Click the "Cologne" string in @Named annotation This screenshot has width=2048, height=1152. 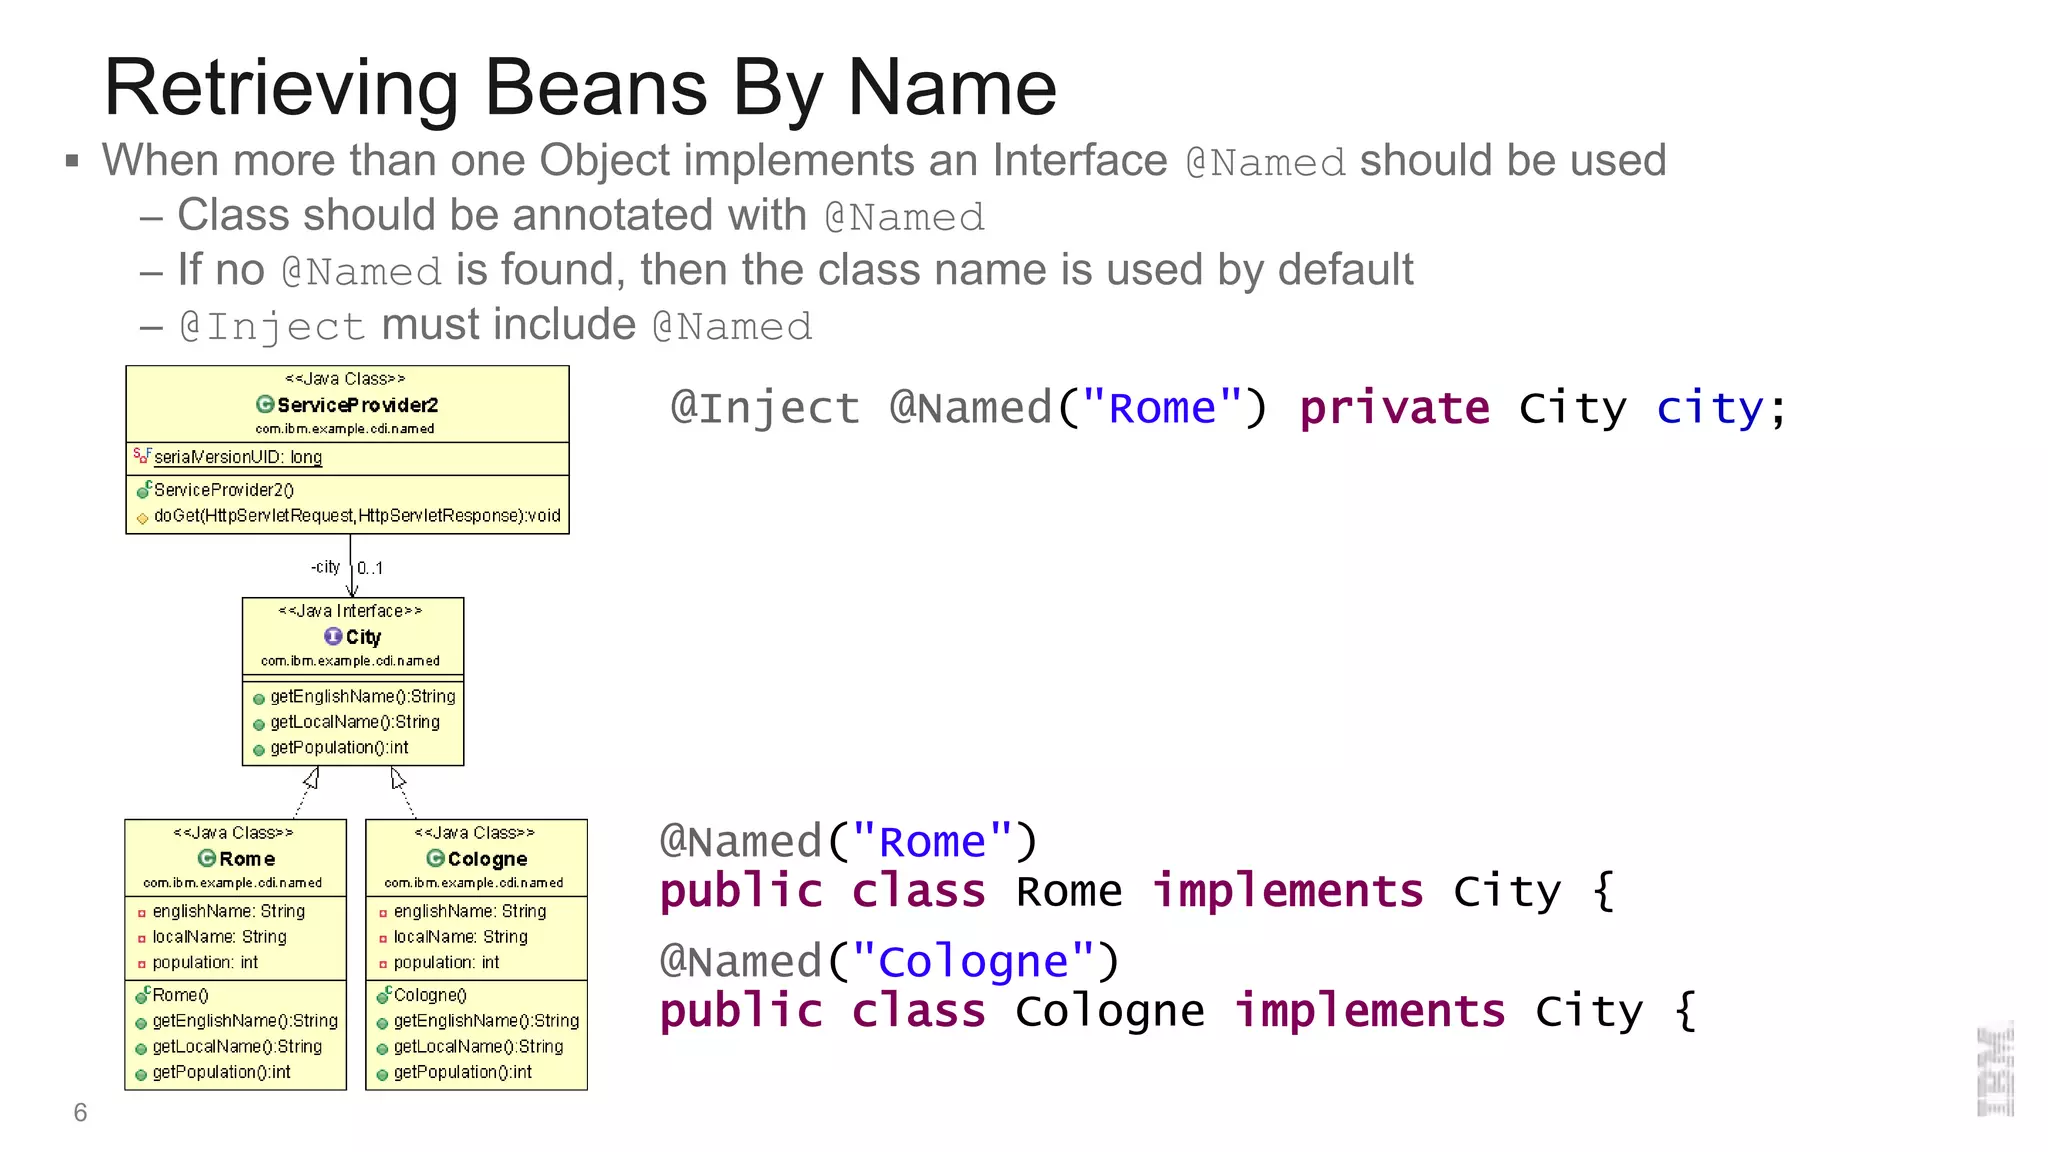tap(974, 961)
